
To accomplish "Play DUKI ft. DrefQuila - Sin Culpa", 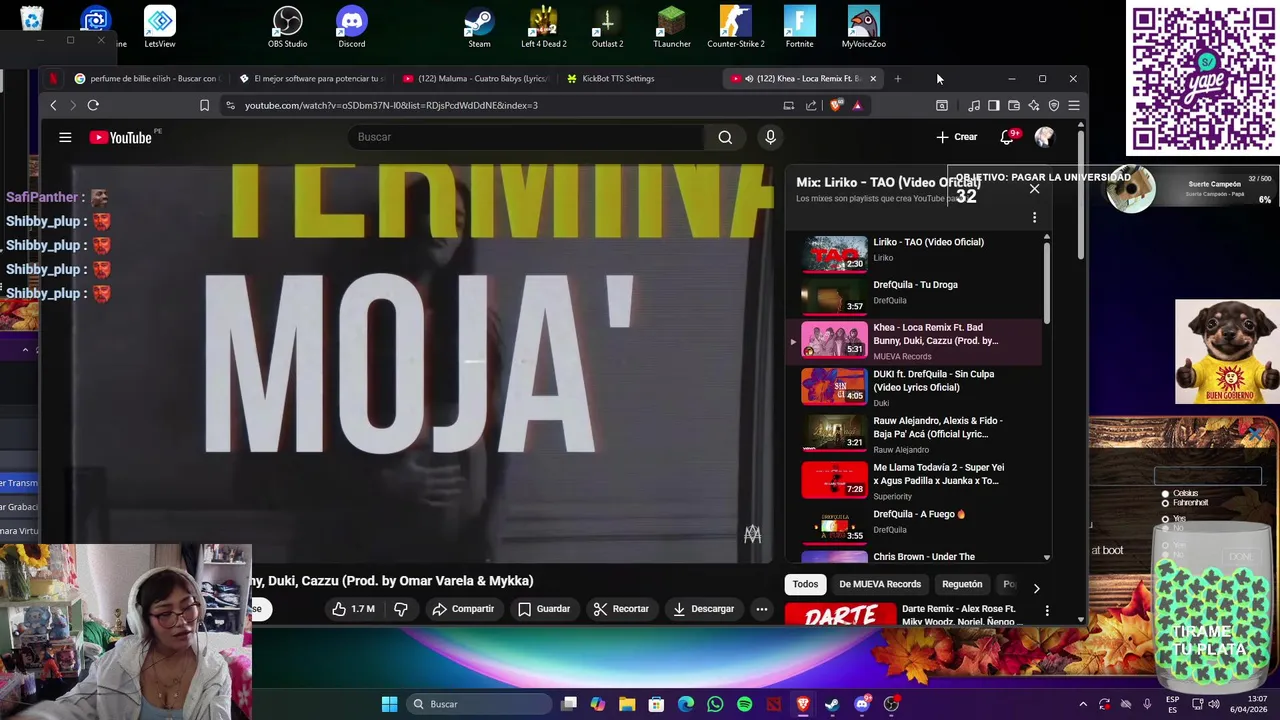I will point(915,388).
